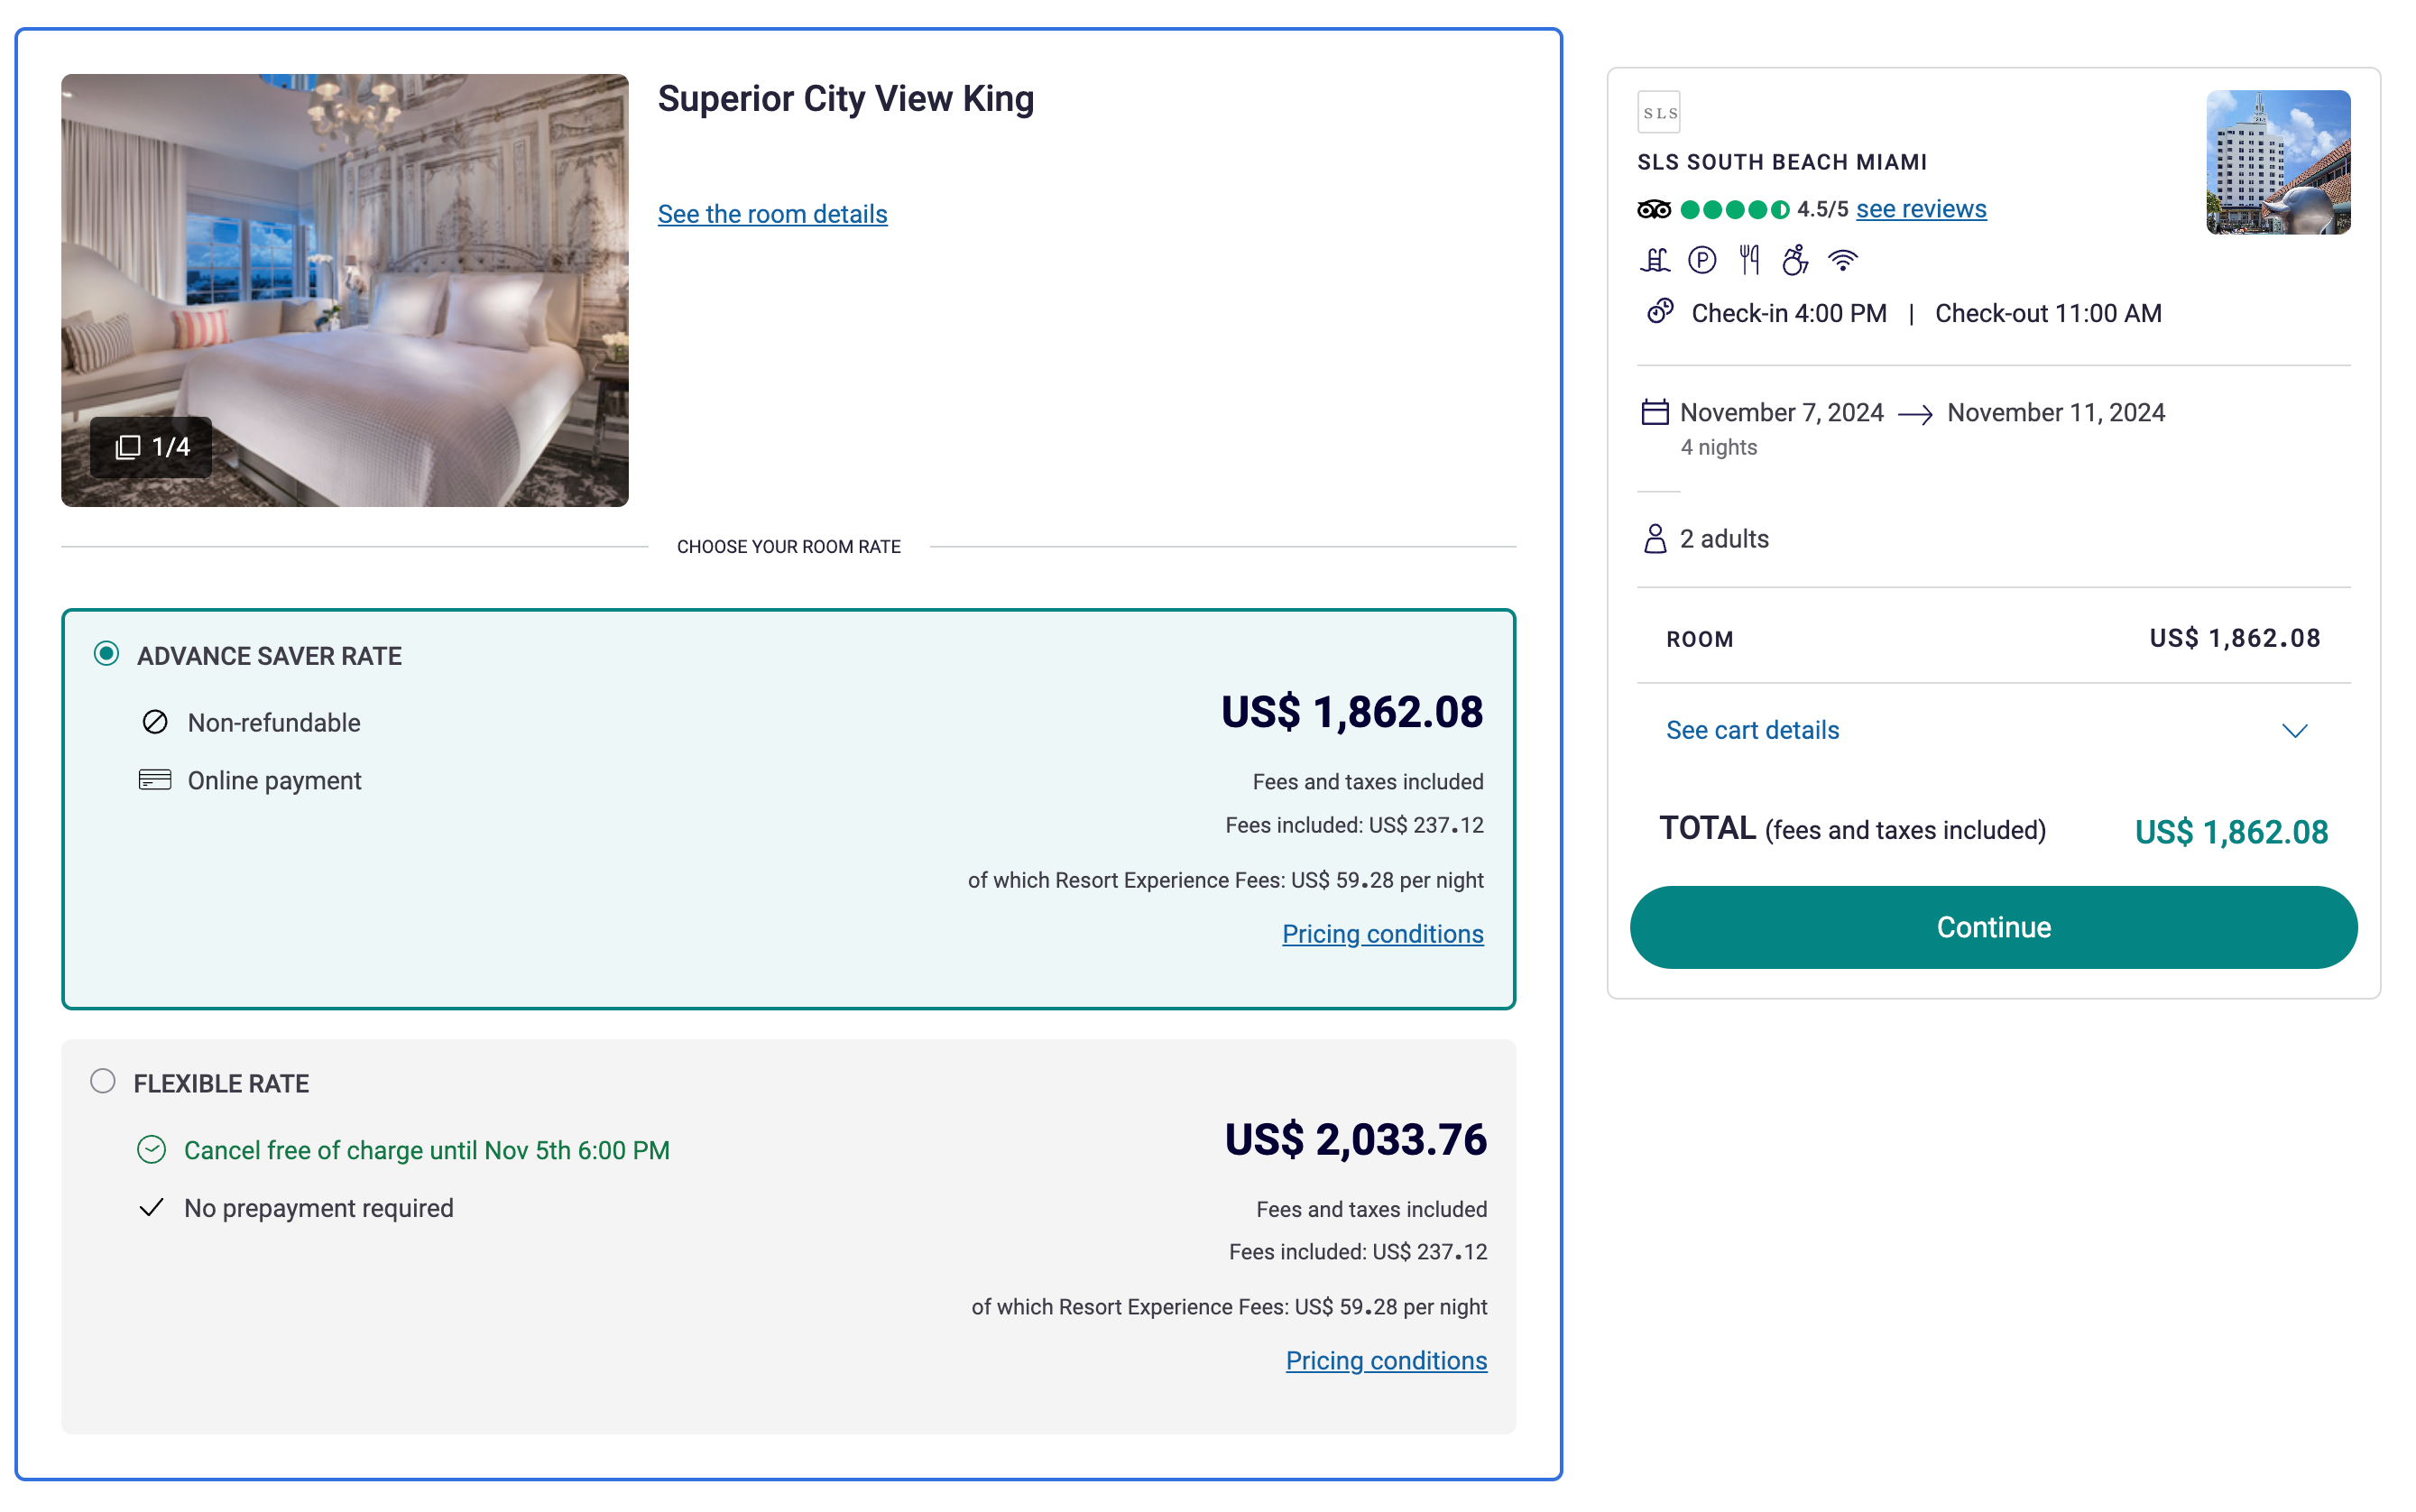Click the parking amenity icon
The width and height of the screenshot is (2416, 1512).
click(x=1701, y=261)
